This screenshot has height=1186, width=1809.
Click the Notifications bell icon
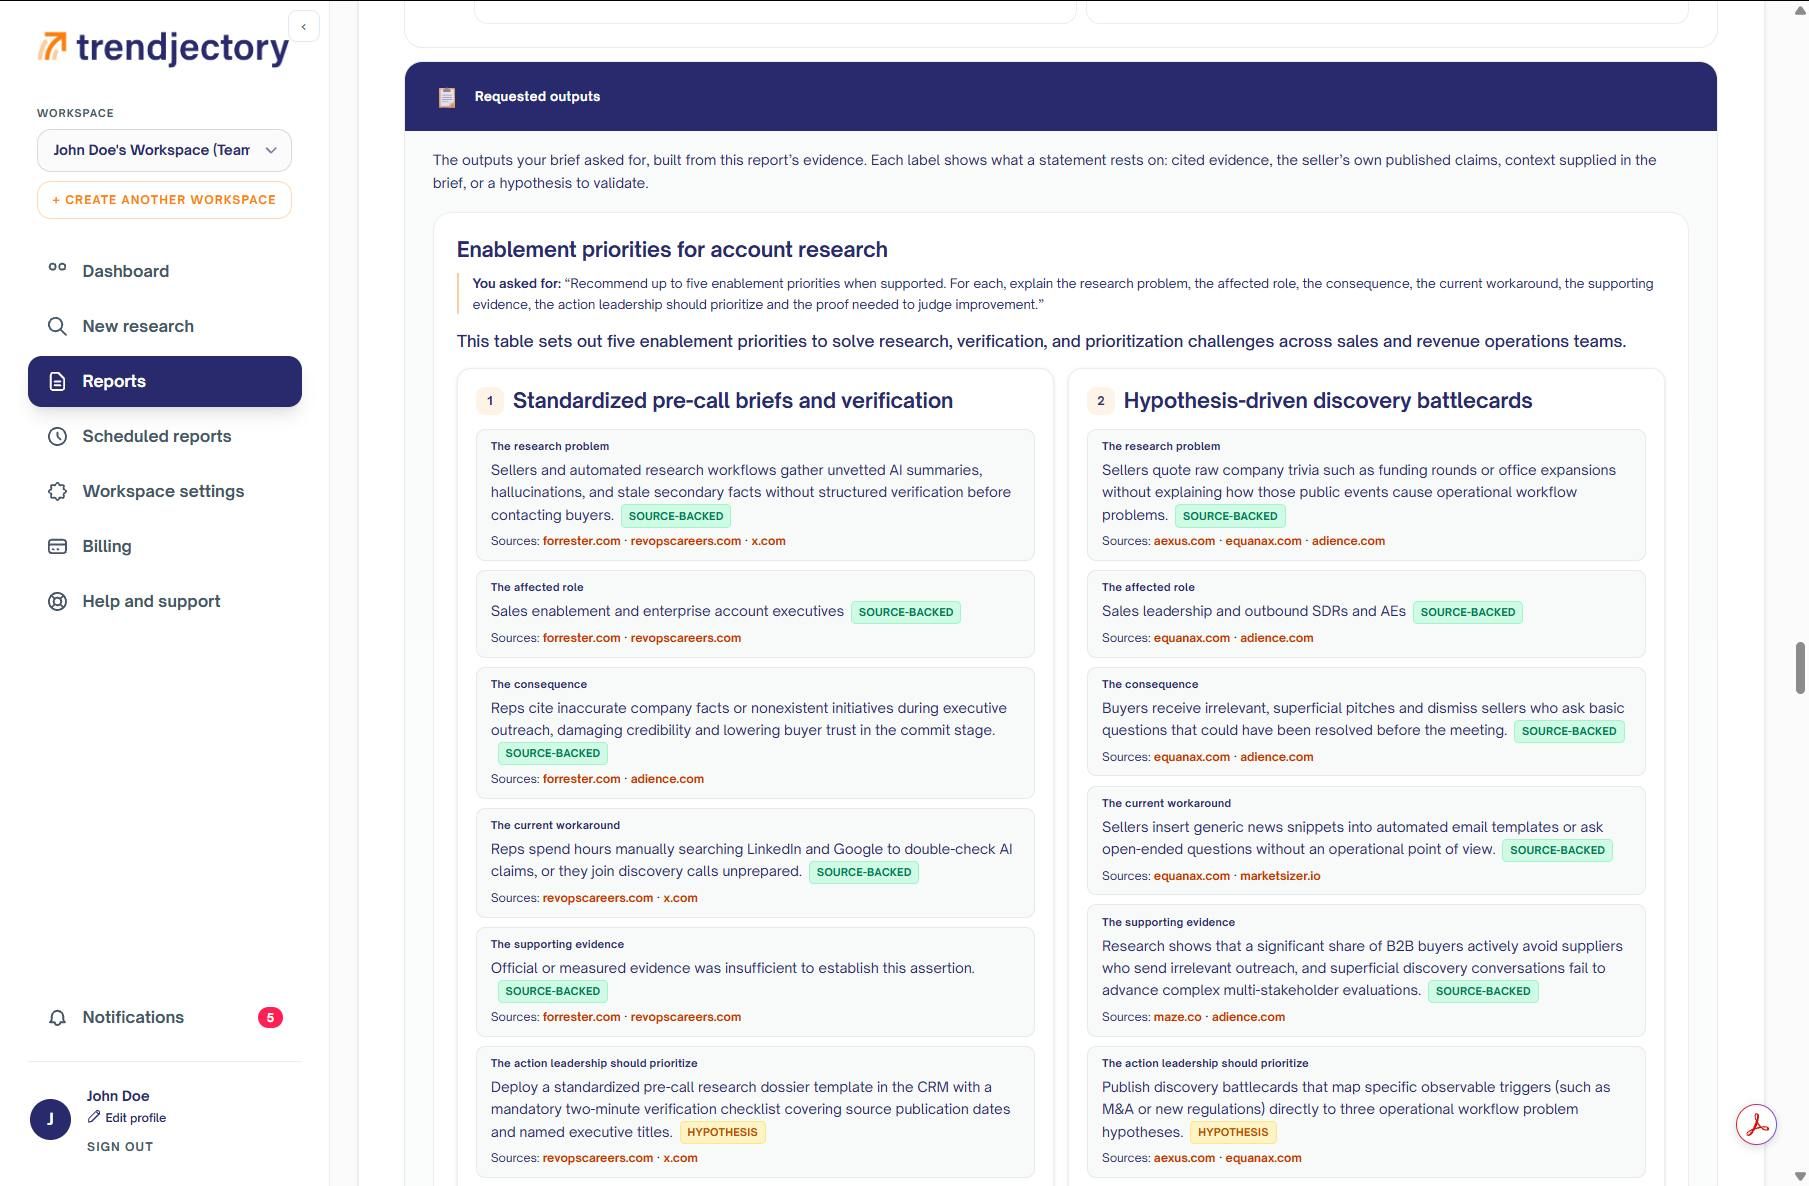(57, 1017)
